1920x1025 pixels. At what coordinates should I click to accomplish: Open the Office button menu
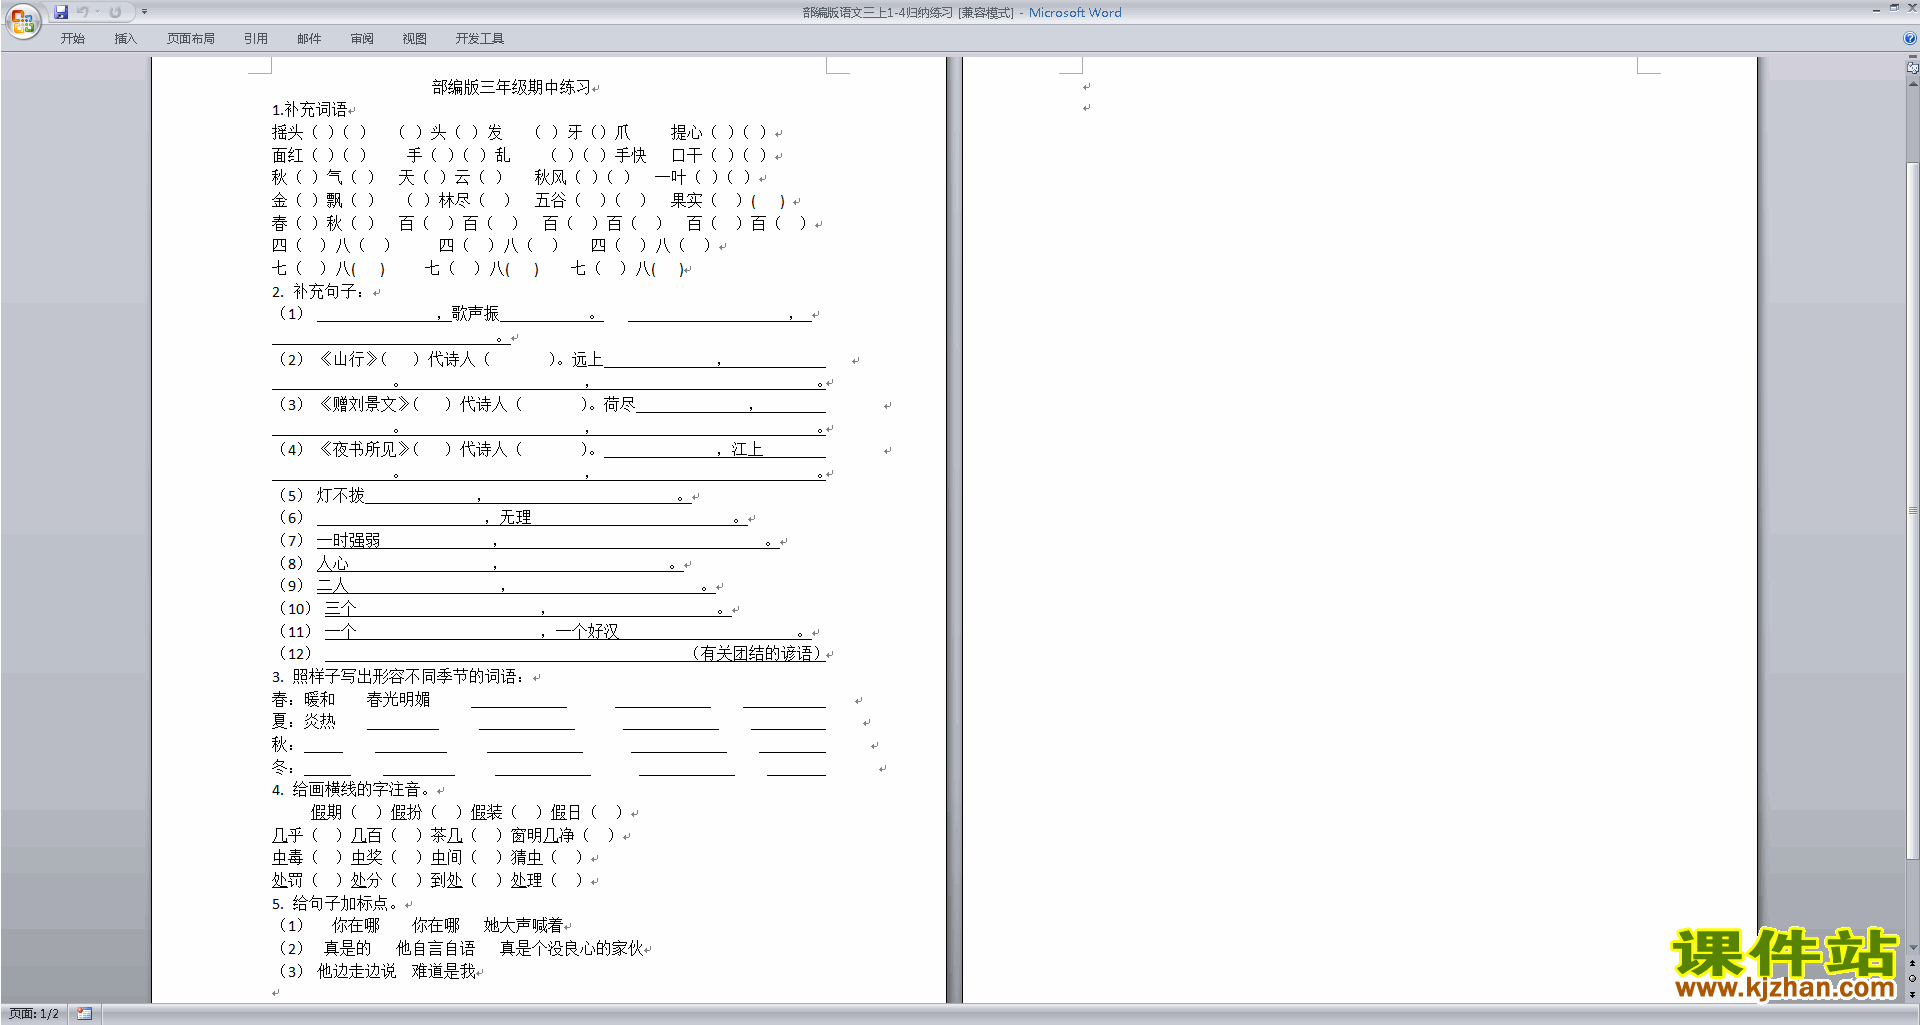click(x=22, y=20)
